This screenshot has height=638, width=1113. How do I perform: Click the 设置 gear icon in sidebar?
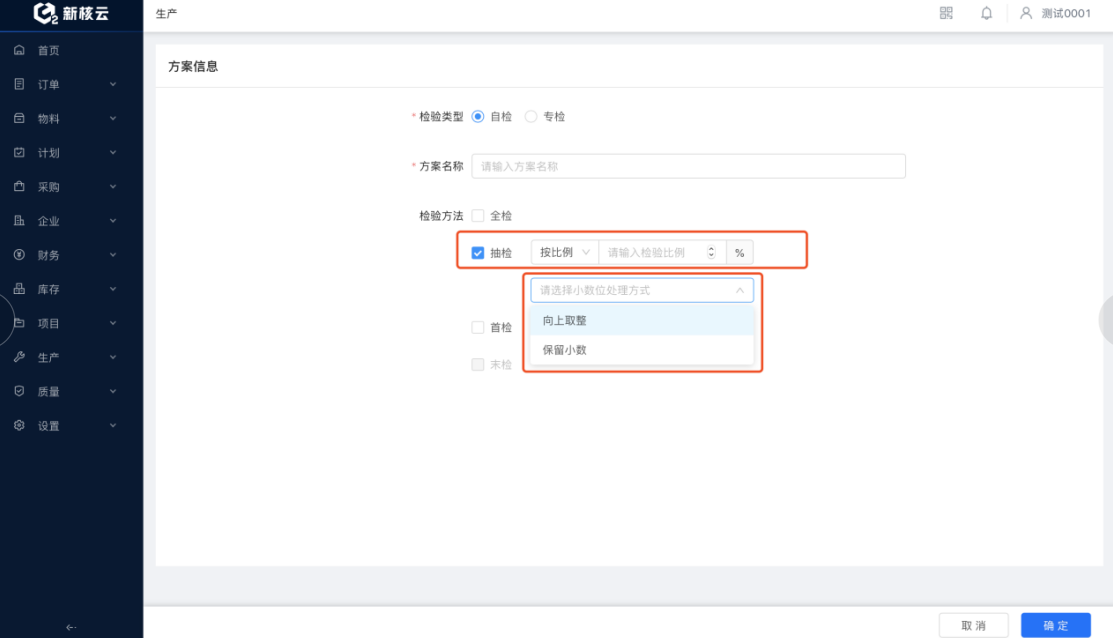click(19, 425)
